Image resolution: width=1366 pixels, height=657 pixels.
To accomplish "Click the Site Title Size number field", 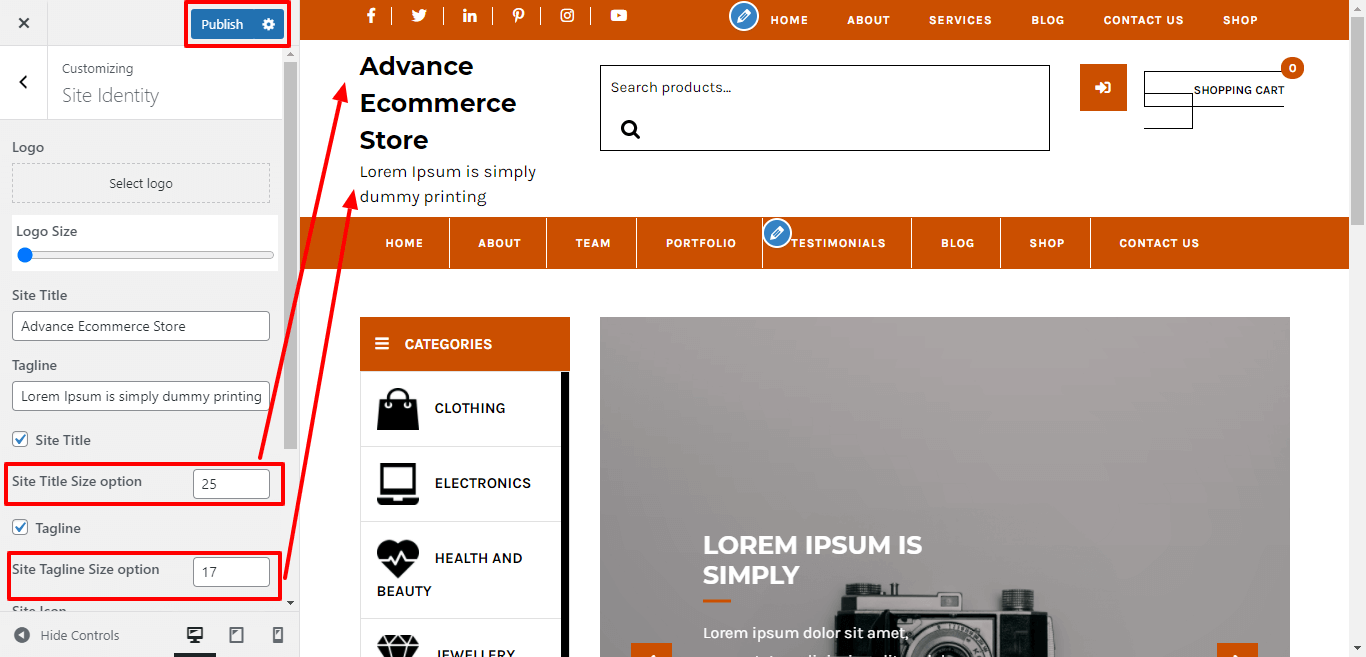I will (x=231, y=484).
